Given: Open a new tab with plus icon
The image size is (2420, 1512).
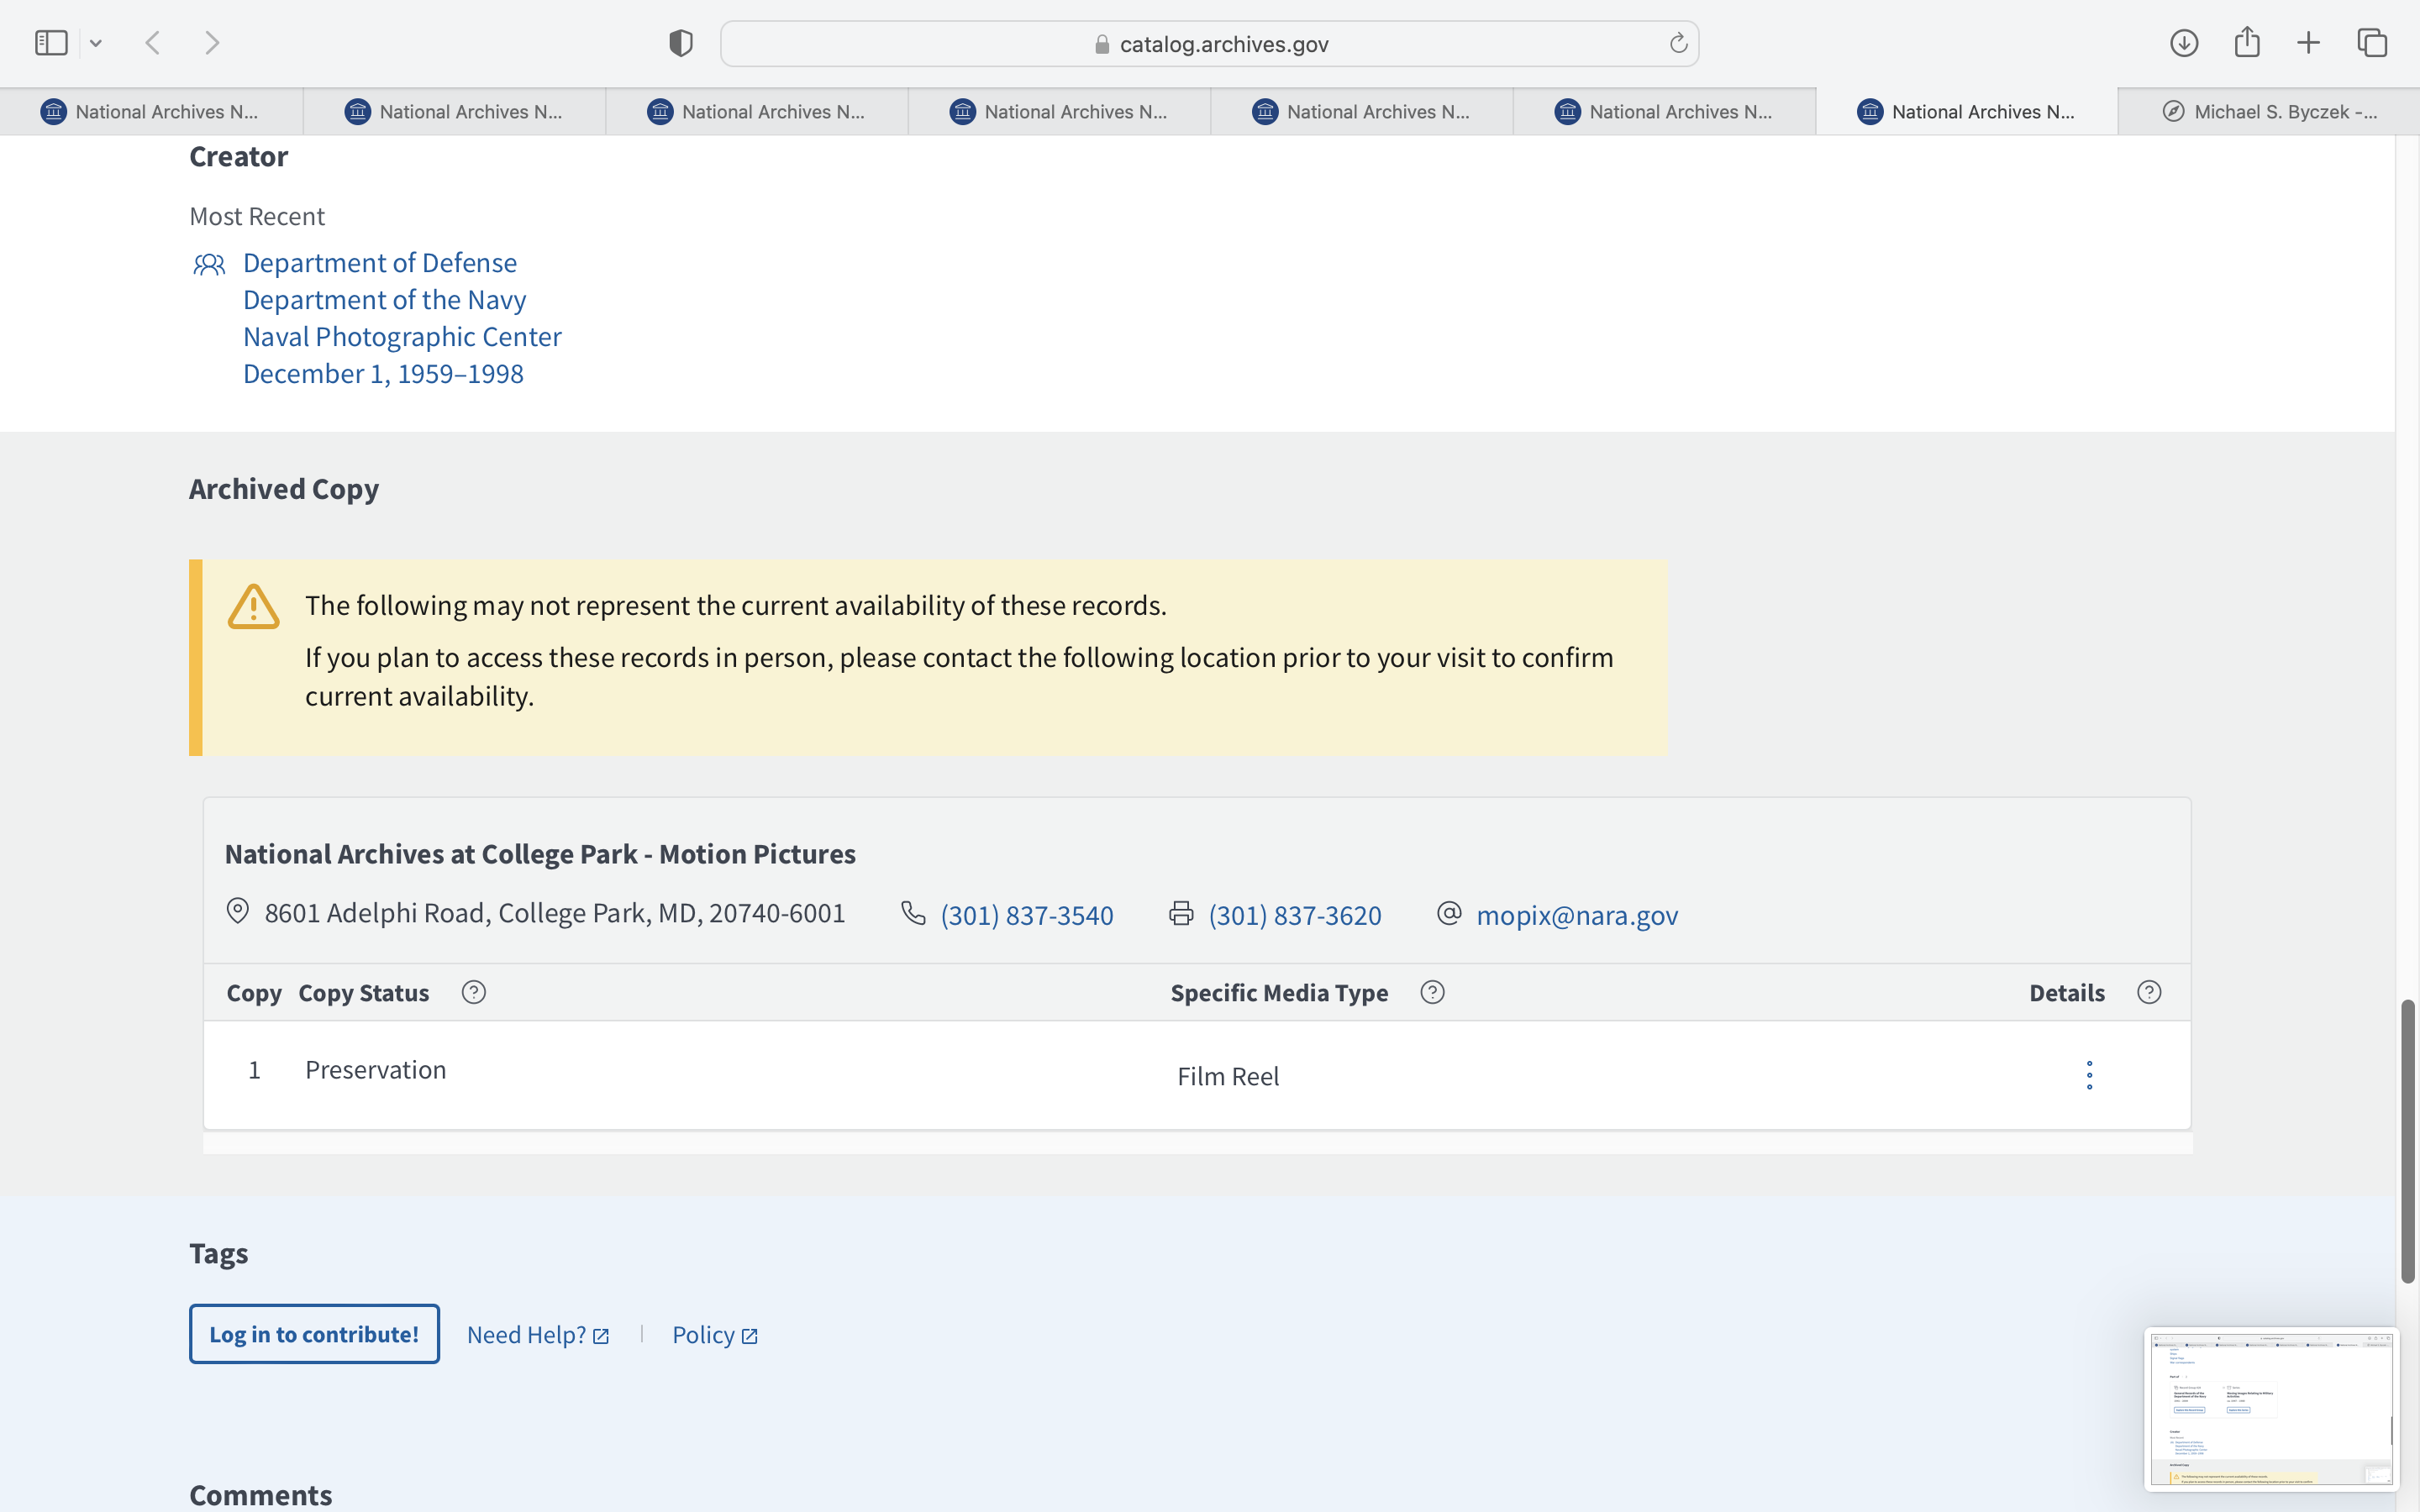Looking at the screenshot, I should pyautogui.click(x=2308, y=43).
